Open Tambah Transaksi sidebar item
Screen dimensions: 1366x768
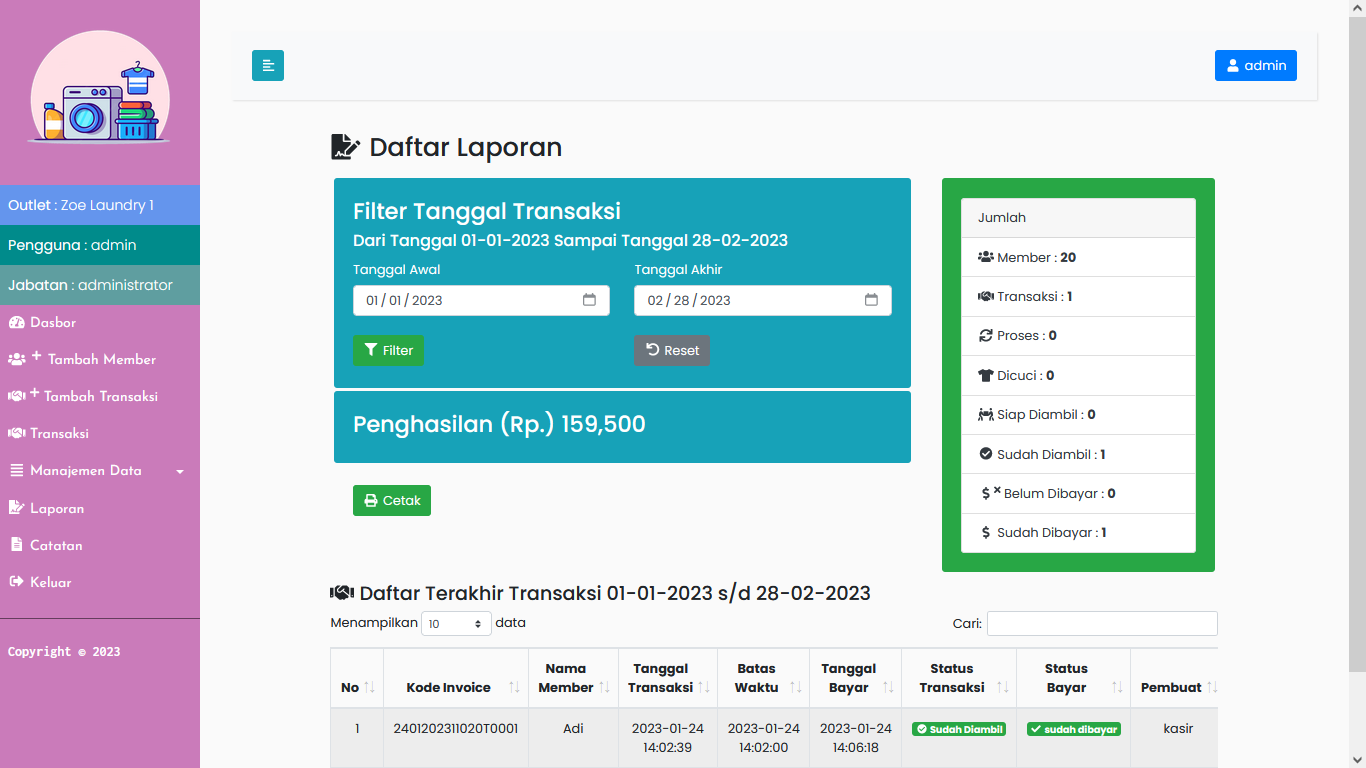point(100,396)
